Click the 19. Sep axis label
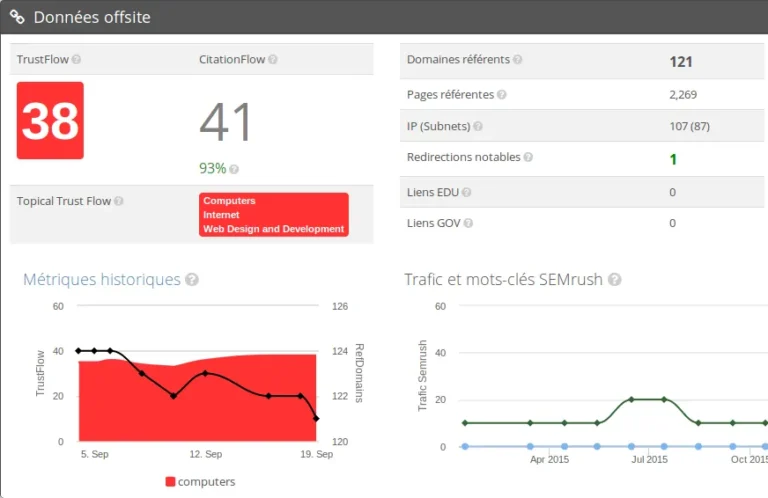768x498 pixels. point(316,454)
